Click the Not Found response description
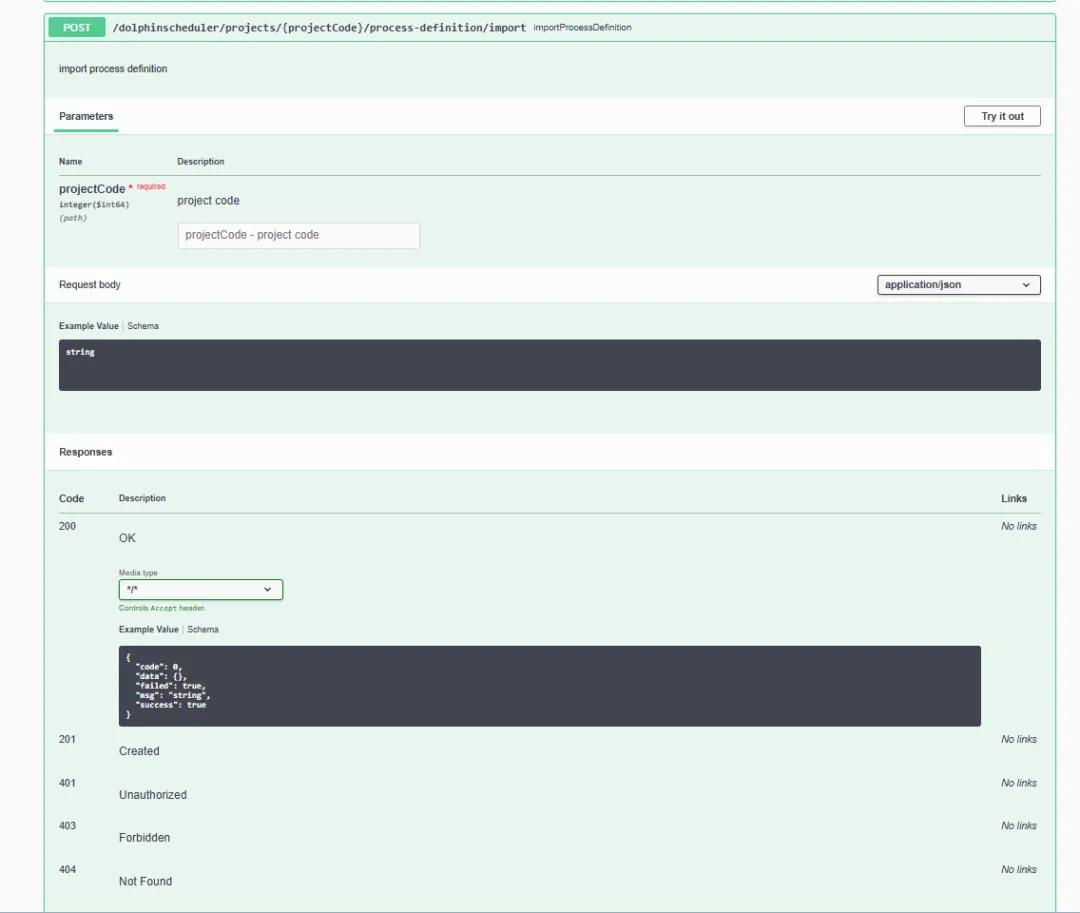Image resolution: width=1080 pixels, height=913 pixels. [x=145, y=881]
